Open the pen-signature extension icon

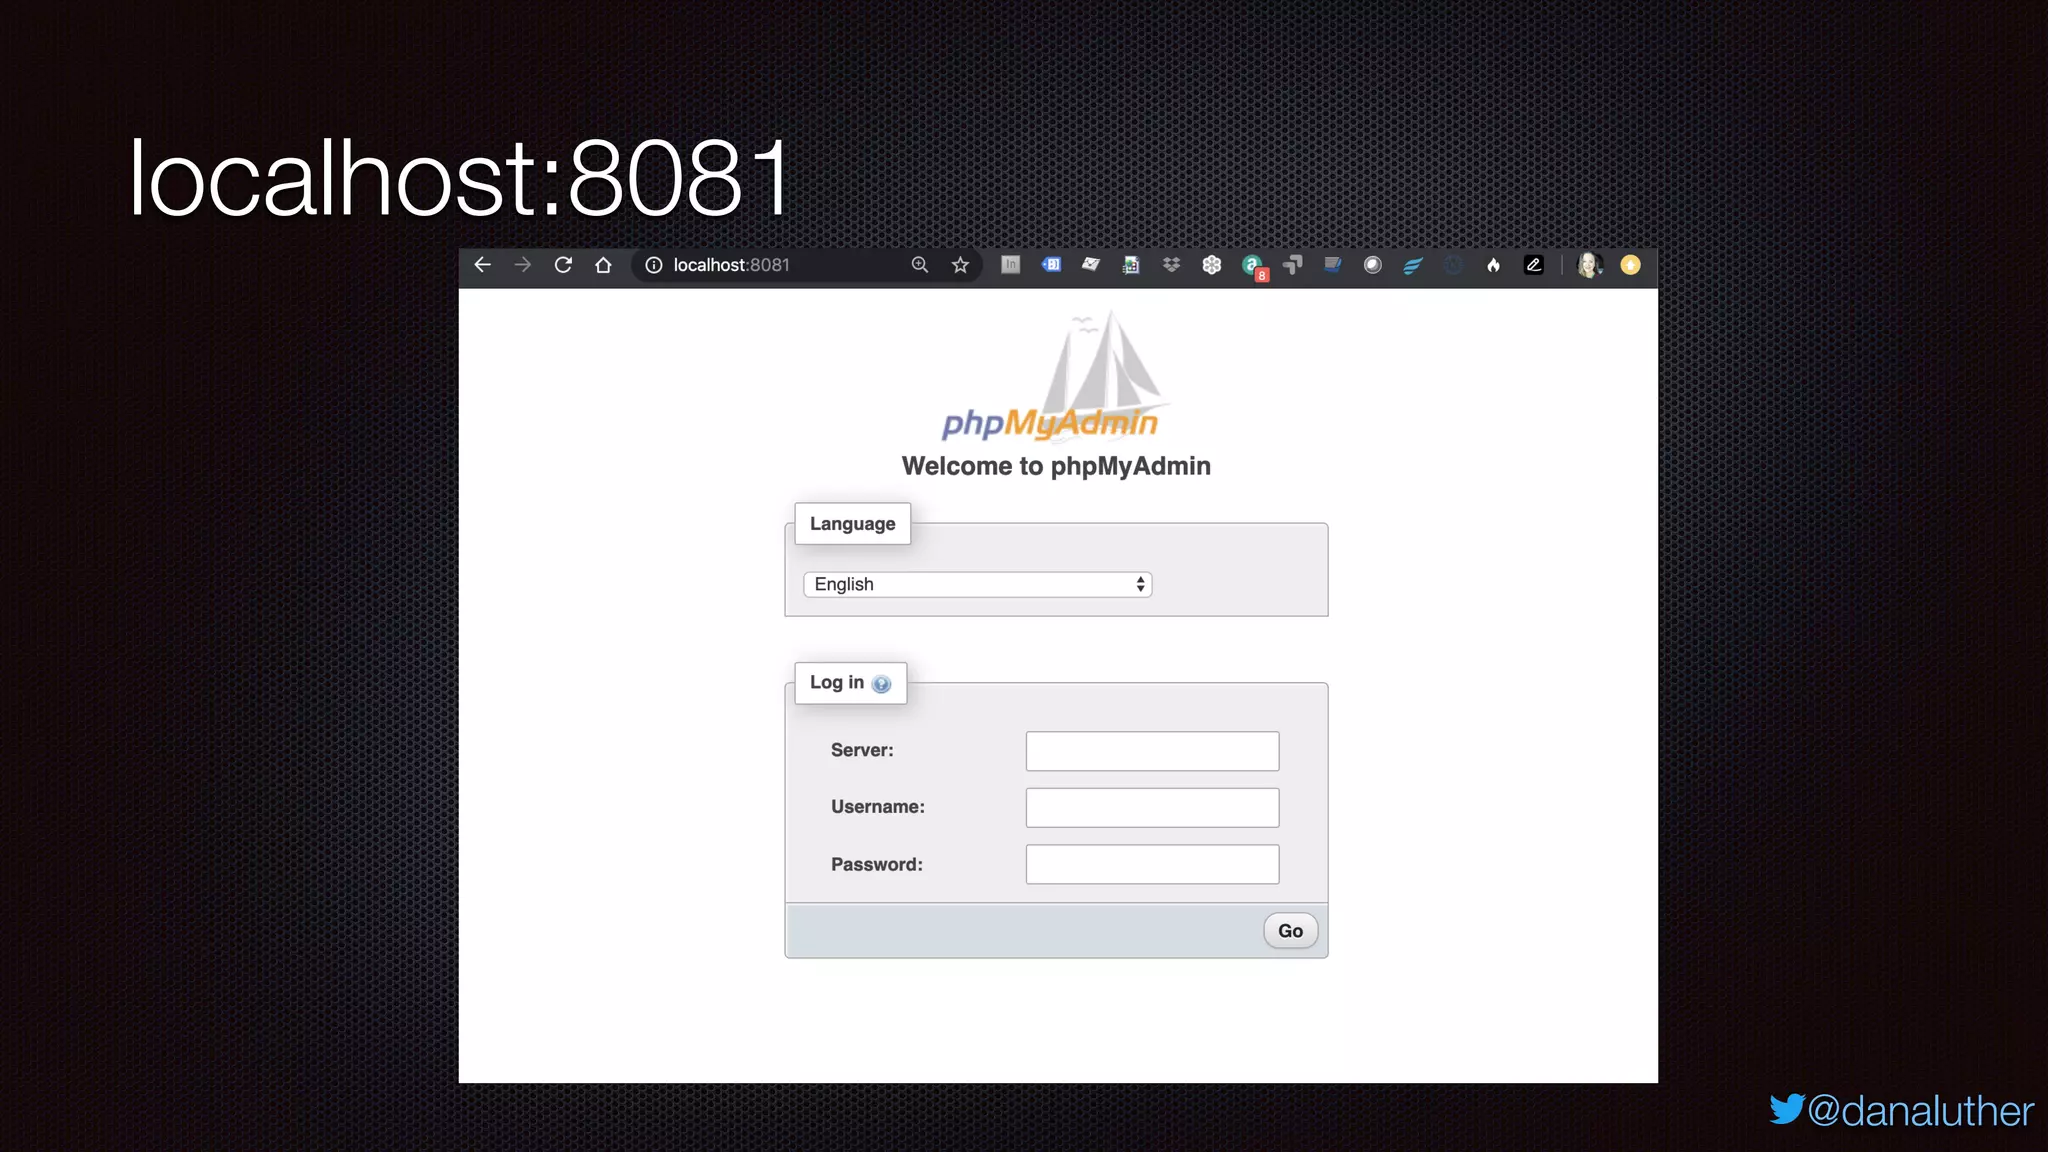[1534, 265]
